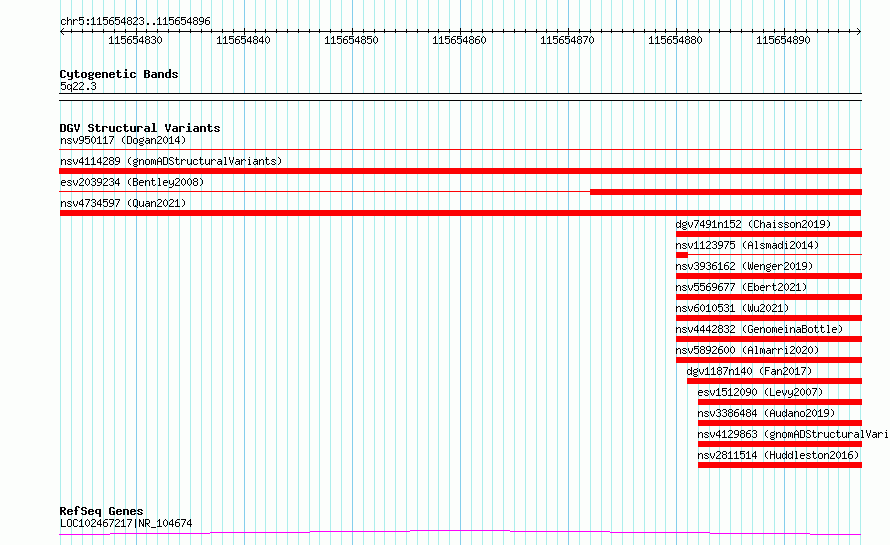
Task: Click ruler position 115654880
Action: 675,40
